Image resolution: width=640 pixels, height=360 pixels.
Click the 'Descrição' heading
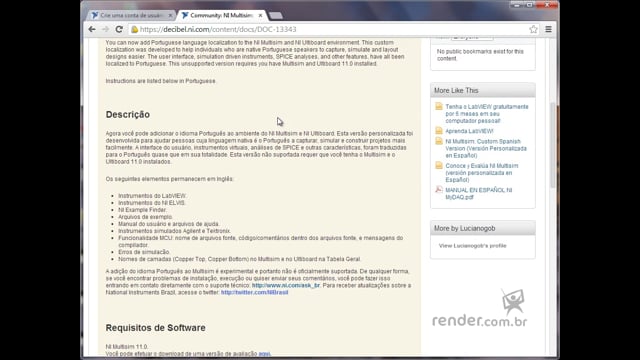(128, 114)
